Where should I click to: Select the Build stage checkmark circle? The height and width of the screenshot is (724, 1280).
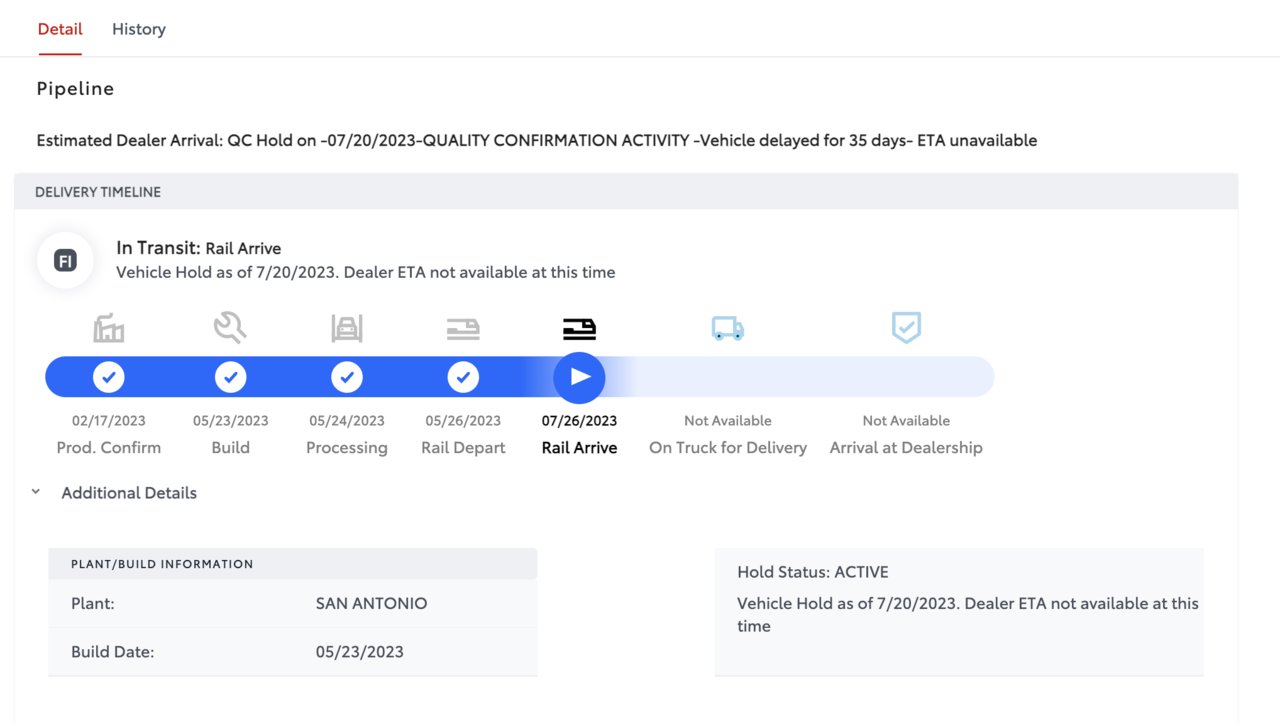click(x=230, y=377)
